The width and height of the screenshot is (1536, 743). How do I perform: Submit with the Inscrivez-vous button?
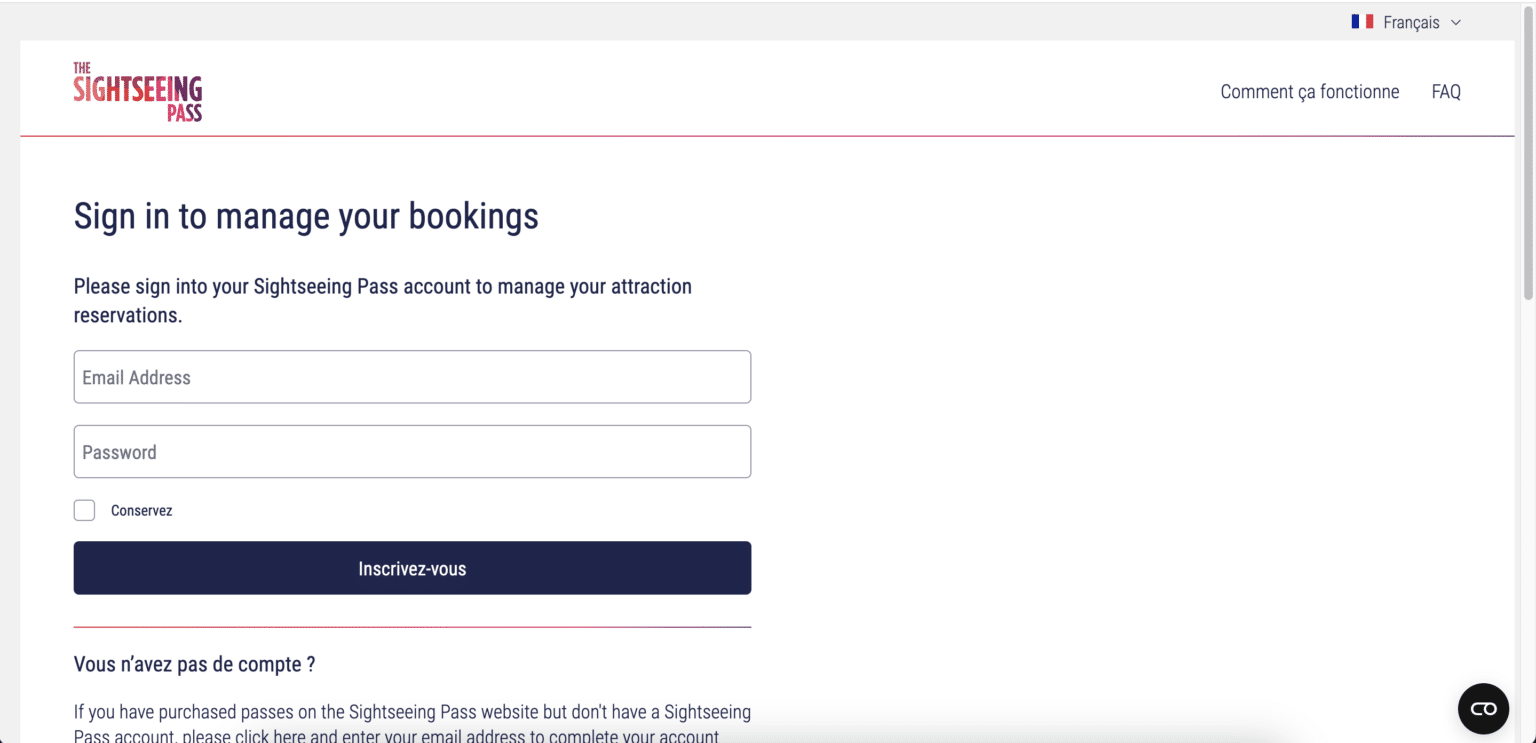(x=412, y=568)
